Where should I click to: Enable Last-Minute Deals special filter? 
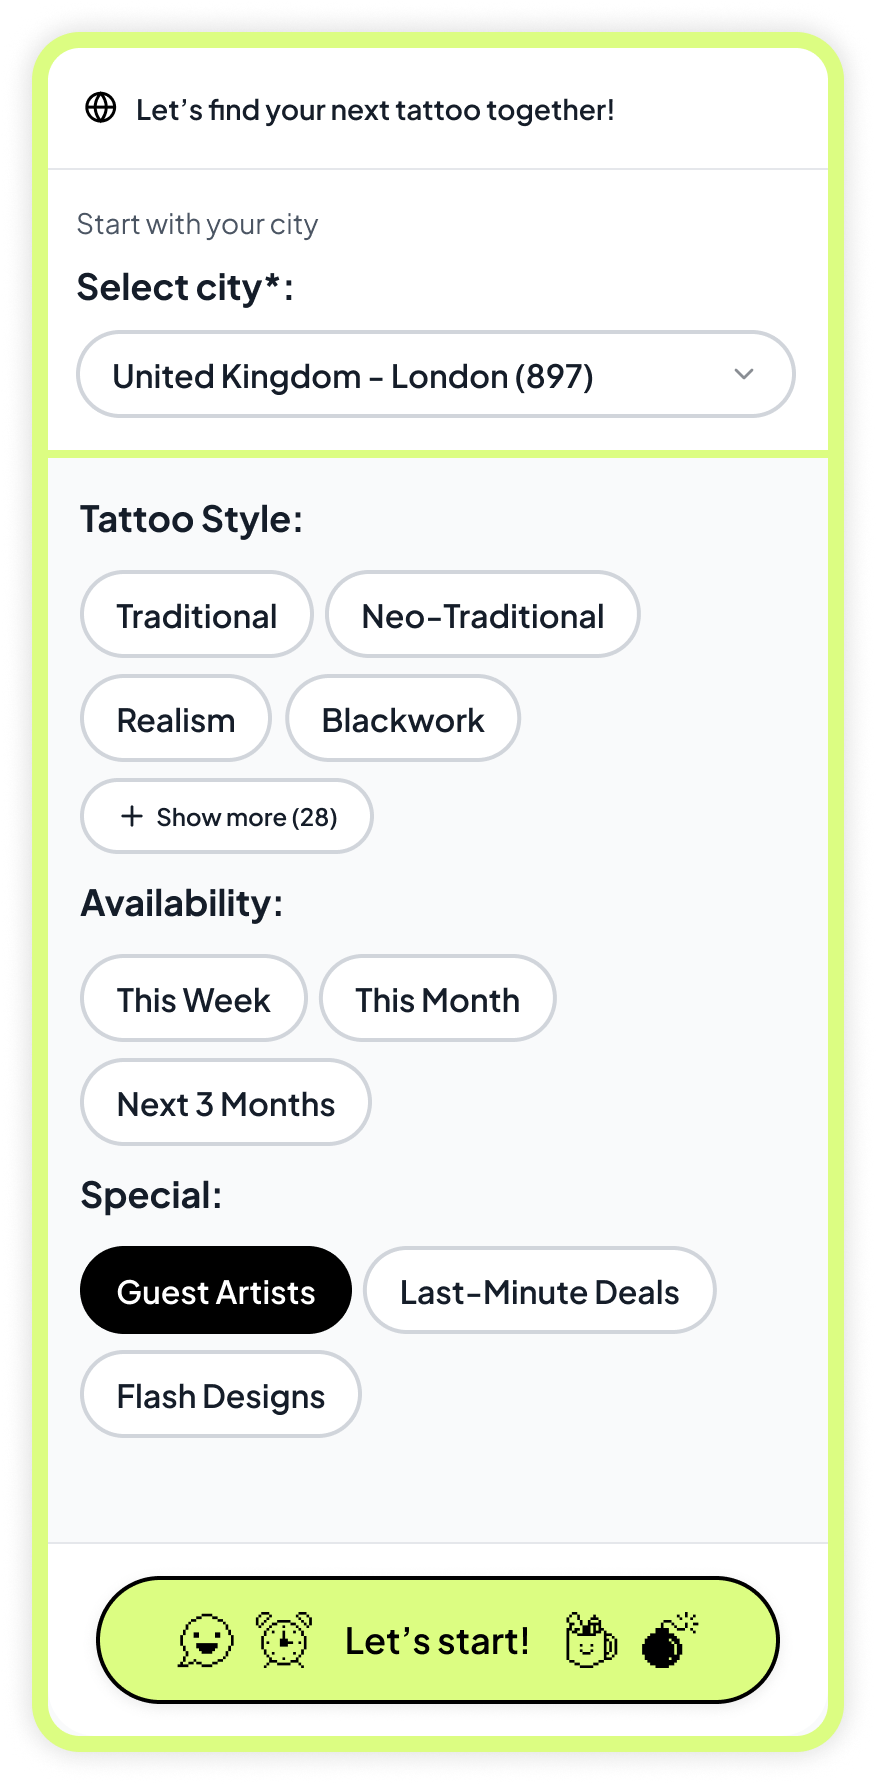[539, 1291]
